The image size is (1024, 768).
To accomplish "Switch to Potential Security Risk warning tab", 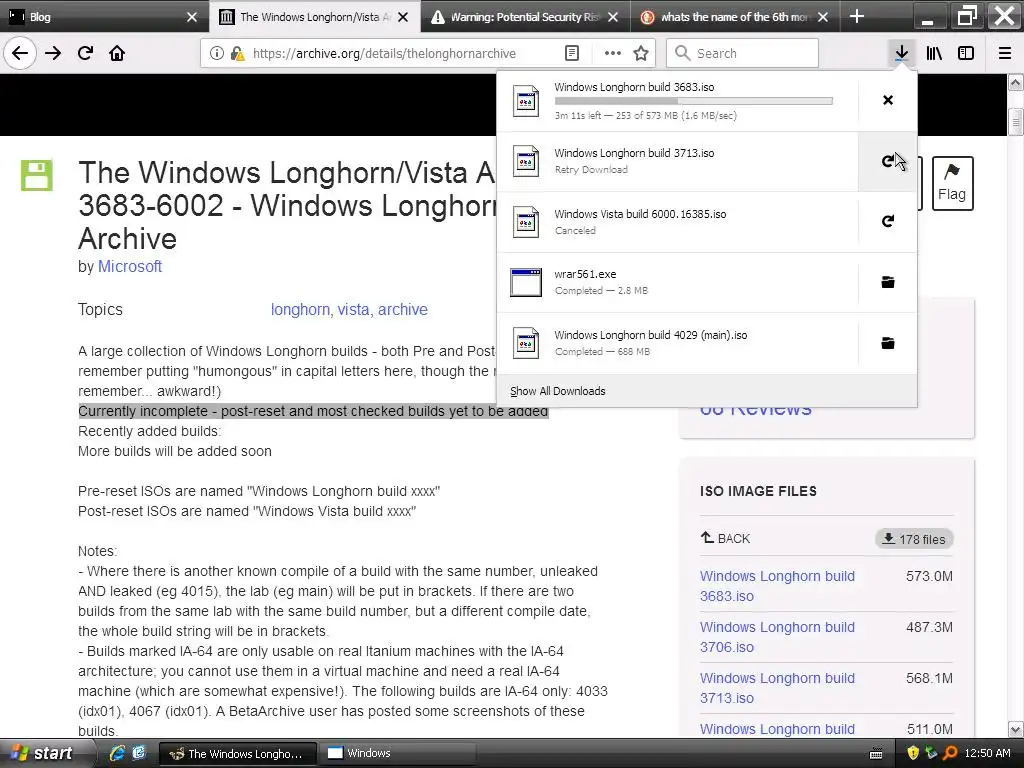I will [x=525, y=17].
